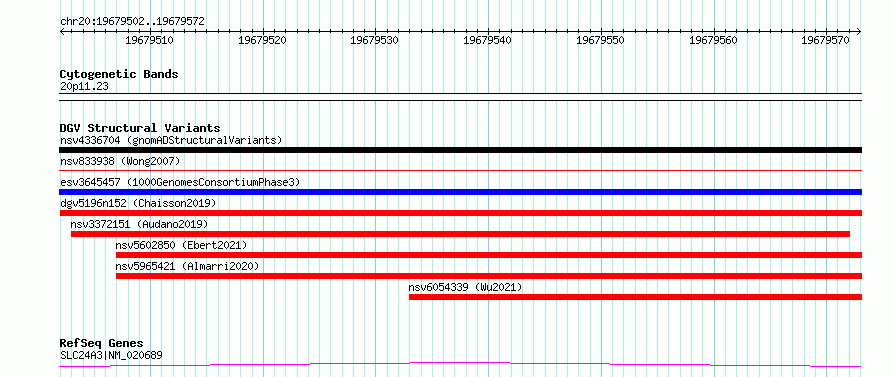Click the magenta SLC24A3 gene line
This screenshot has height=377, width=890.
tap(460, 364)
